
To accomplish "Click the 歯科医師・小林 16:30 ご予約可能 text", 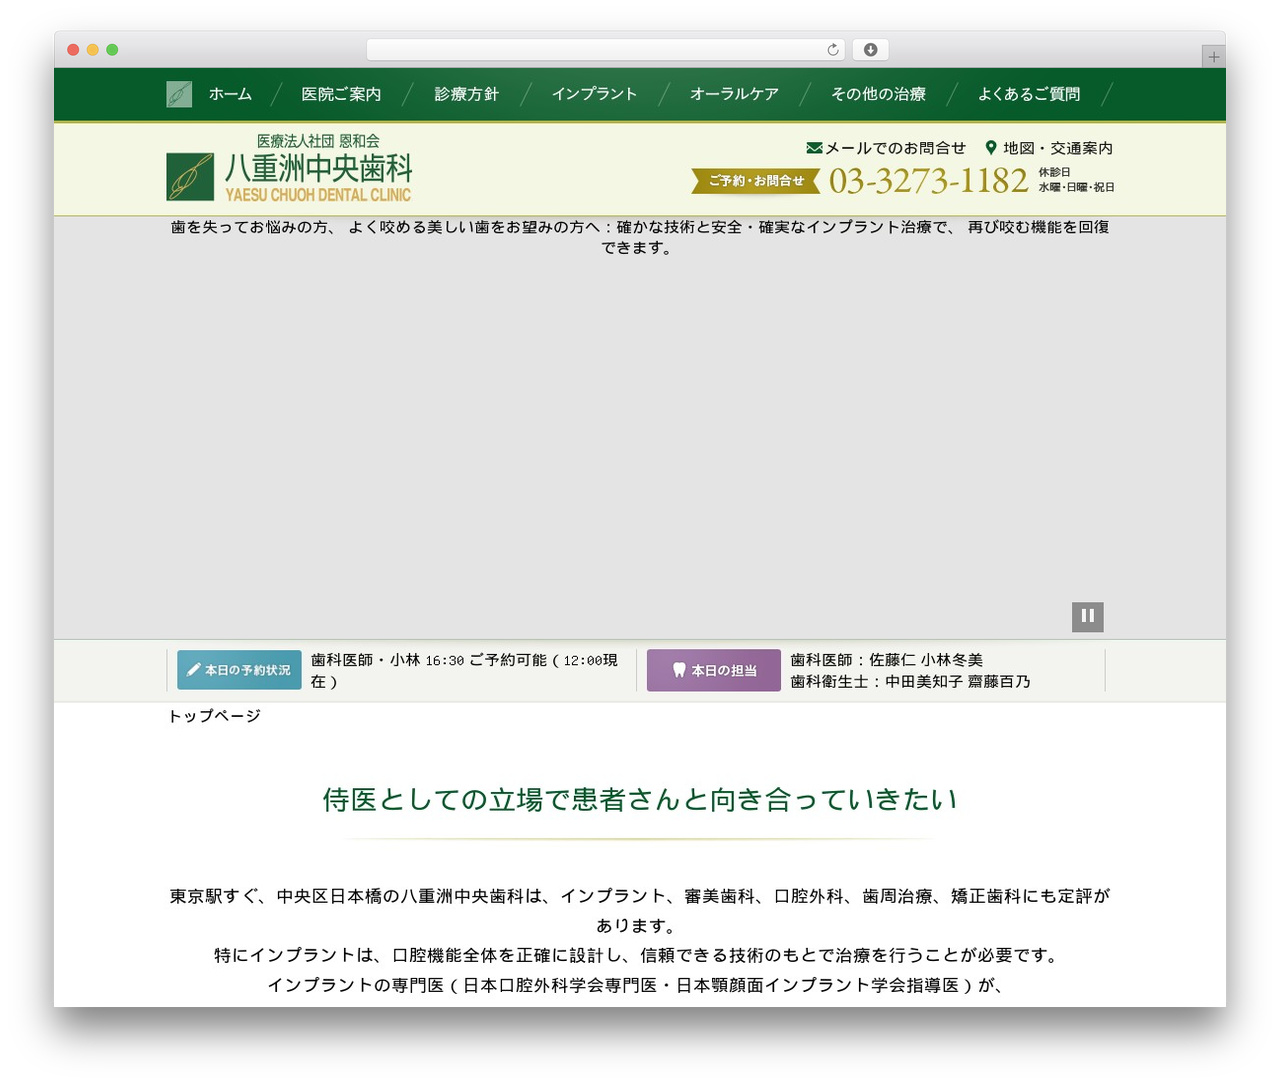I will (x=464, y=671).
